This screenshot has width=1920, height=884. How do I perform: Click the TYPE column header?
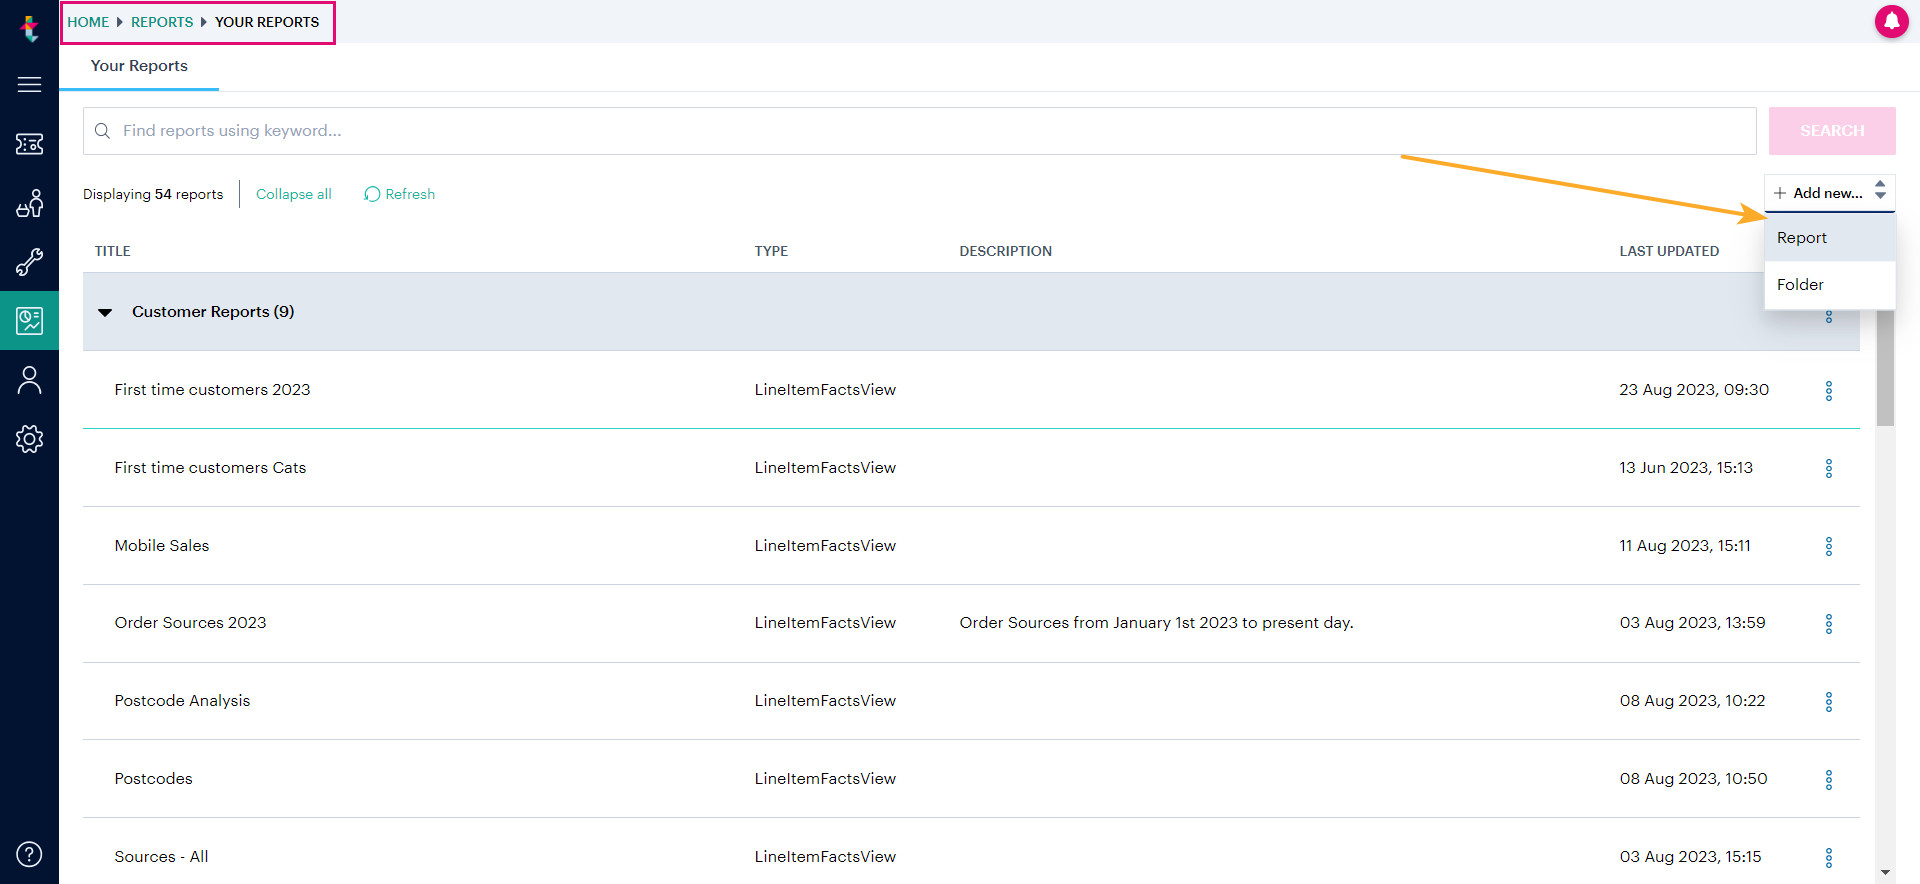(x=771, y=251)
